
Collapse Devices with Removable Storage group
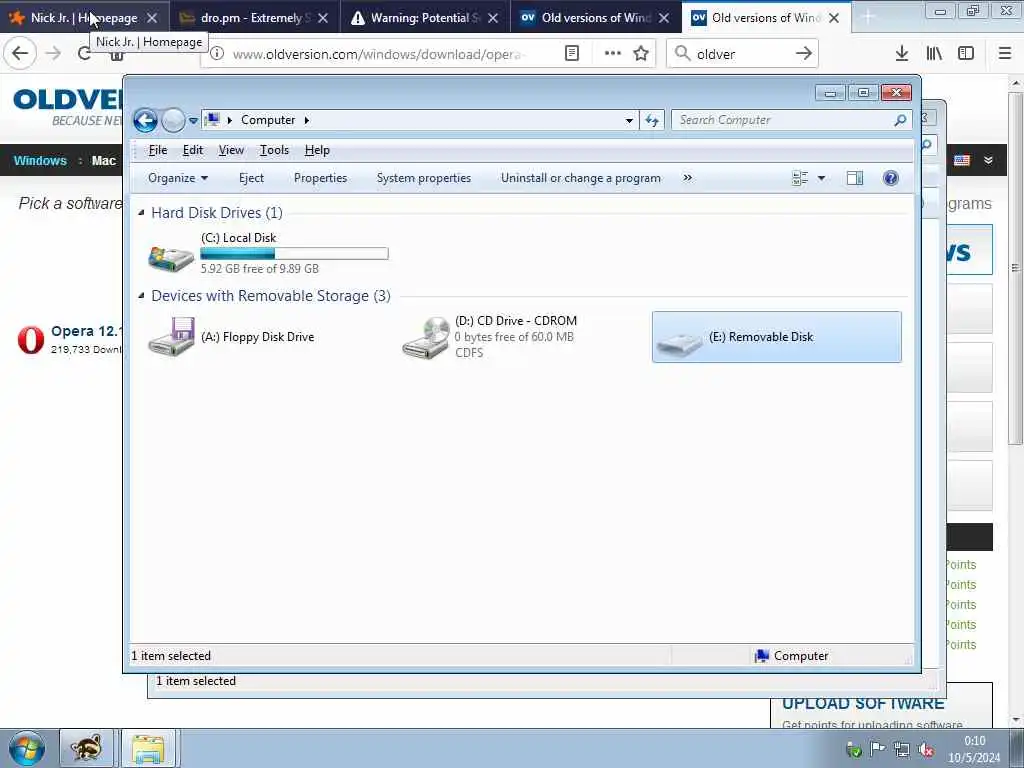tap(141, 296)
